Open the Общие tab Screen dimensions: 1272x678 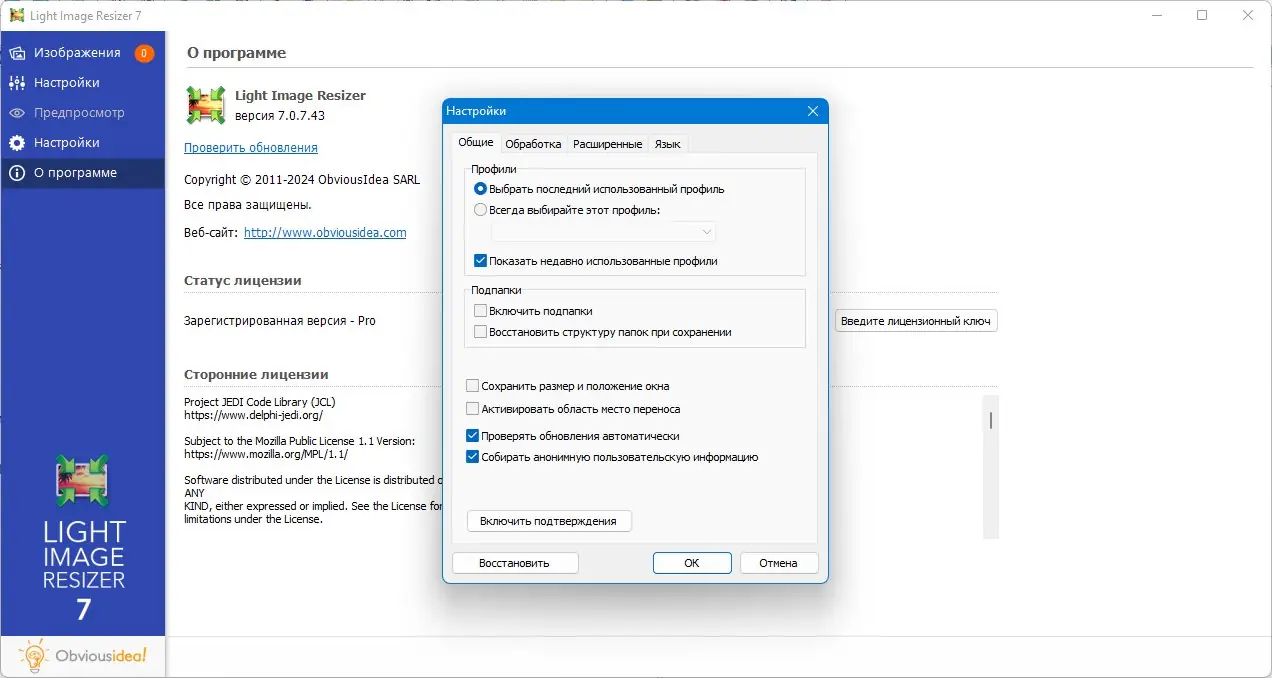tap(475, 143)
